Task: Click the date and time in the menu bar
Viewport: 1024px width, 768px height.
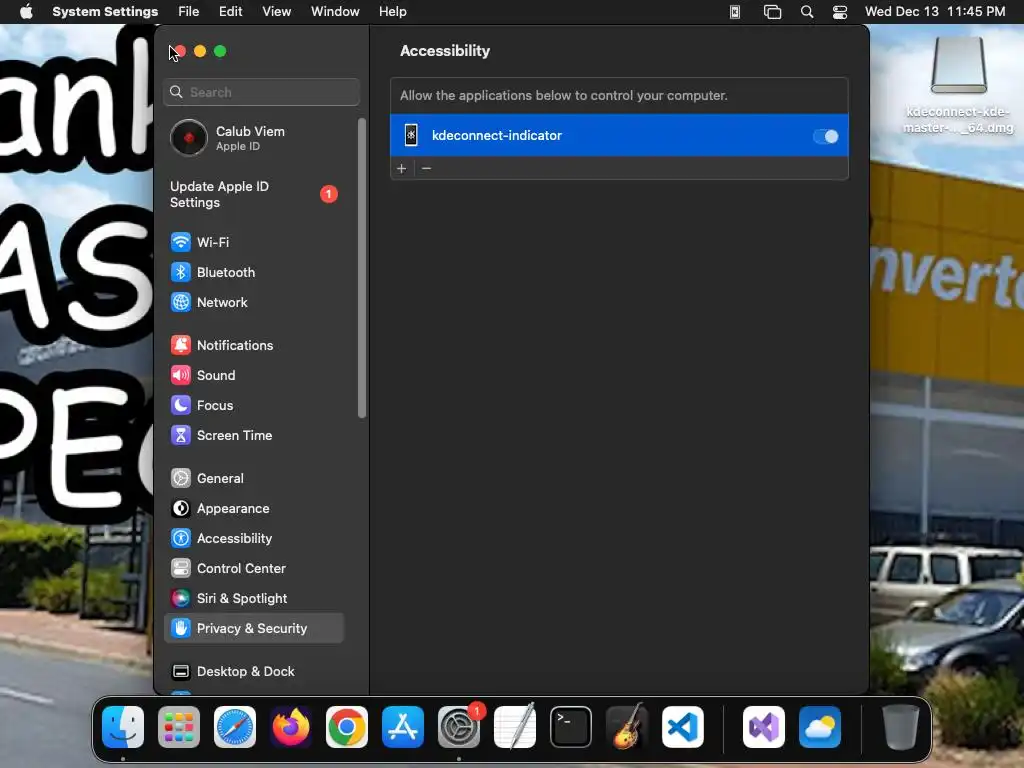Action: (935, 12)
